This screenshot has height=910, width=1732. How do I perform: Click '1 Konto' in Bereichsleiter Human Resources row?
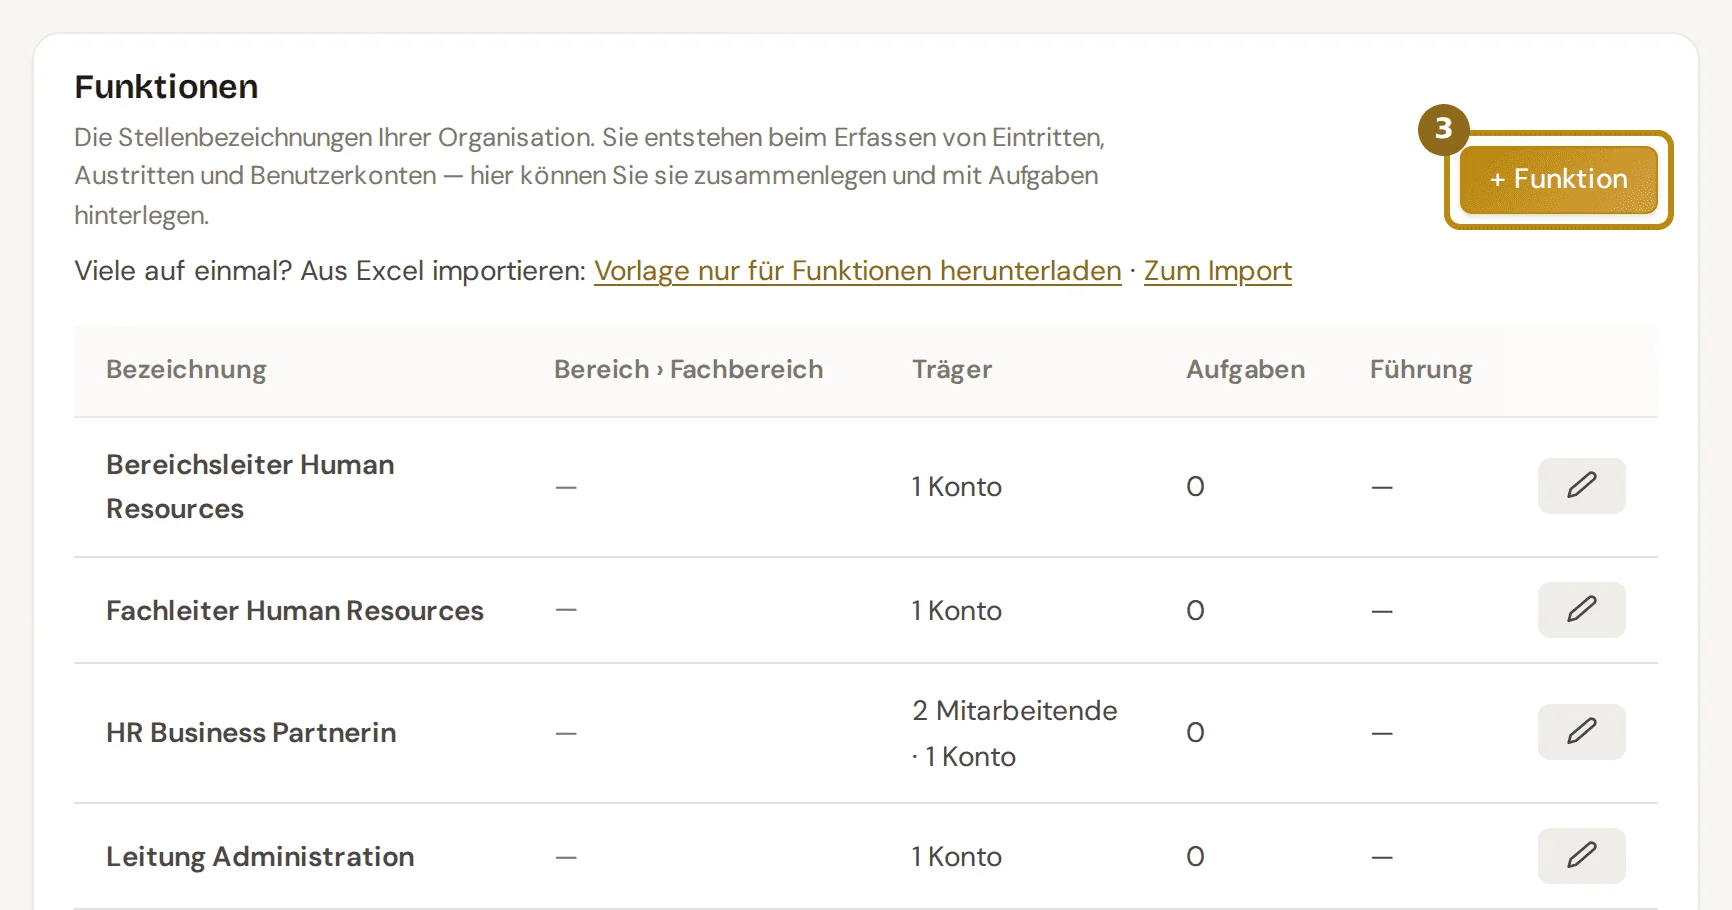click(x=956, y=487)
